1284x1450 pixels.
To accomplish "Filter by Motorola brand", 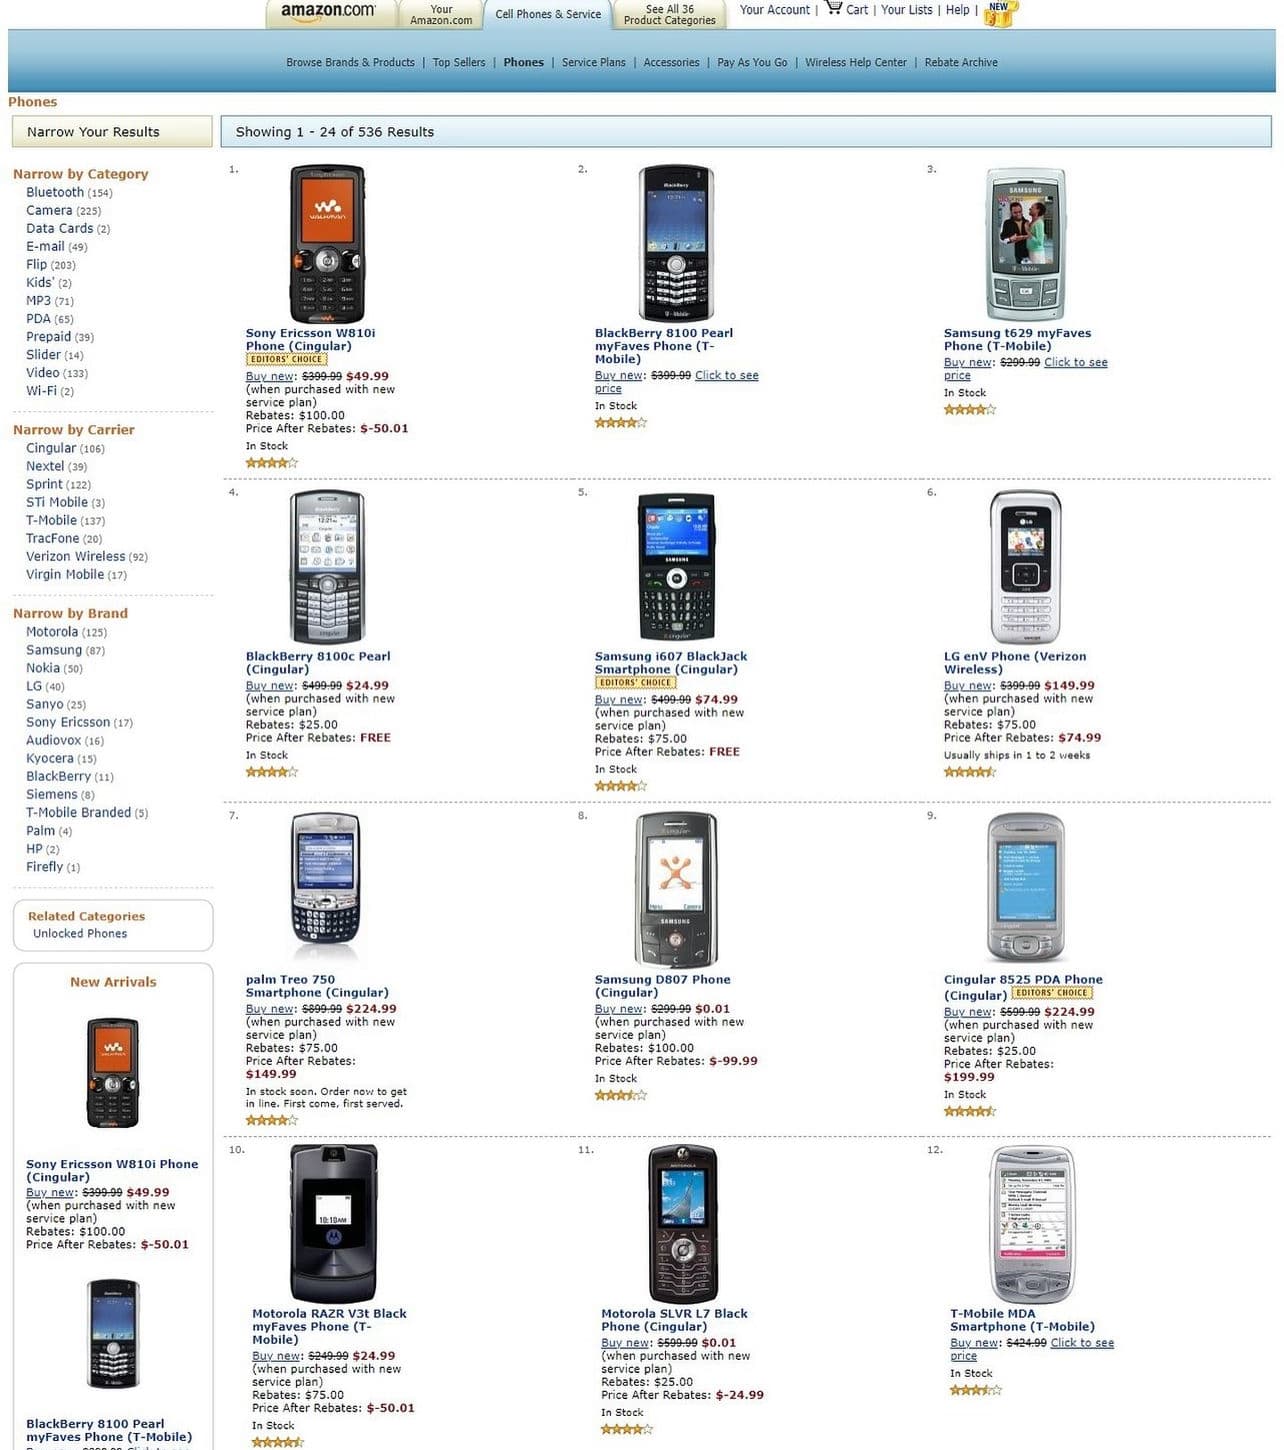I will click(52, 632).
